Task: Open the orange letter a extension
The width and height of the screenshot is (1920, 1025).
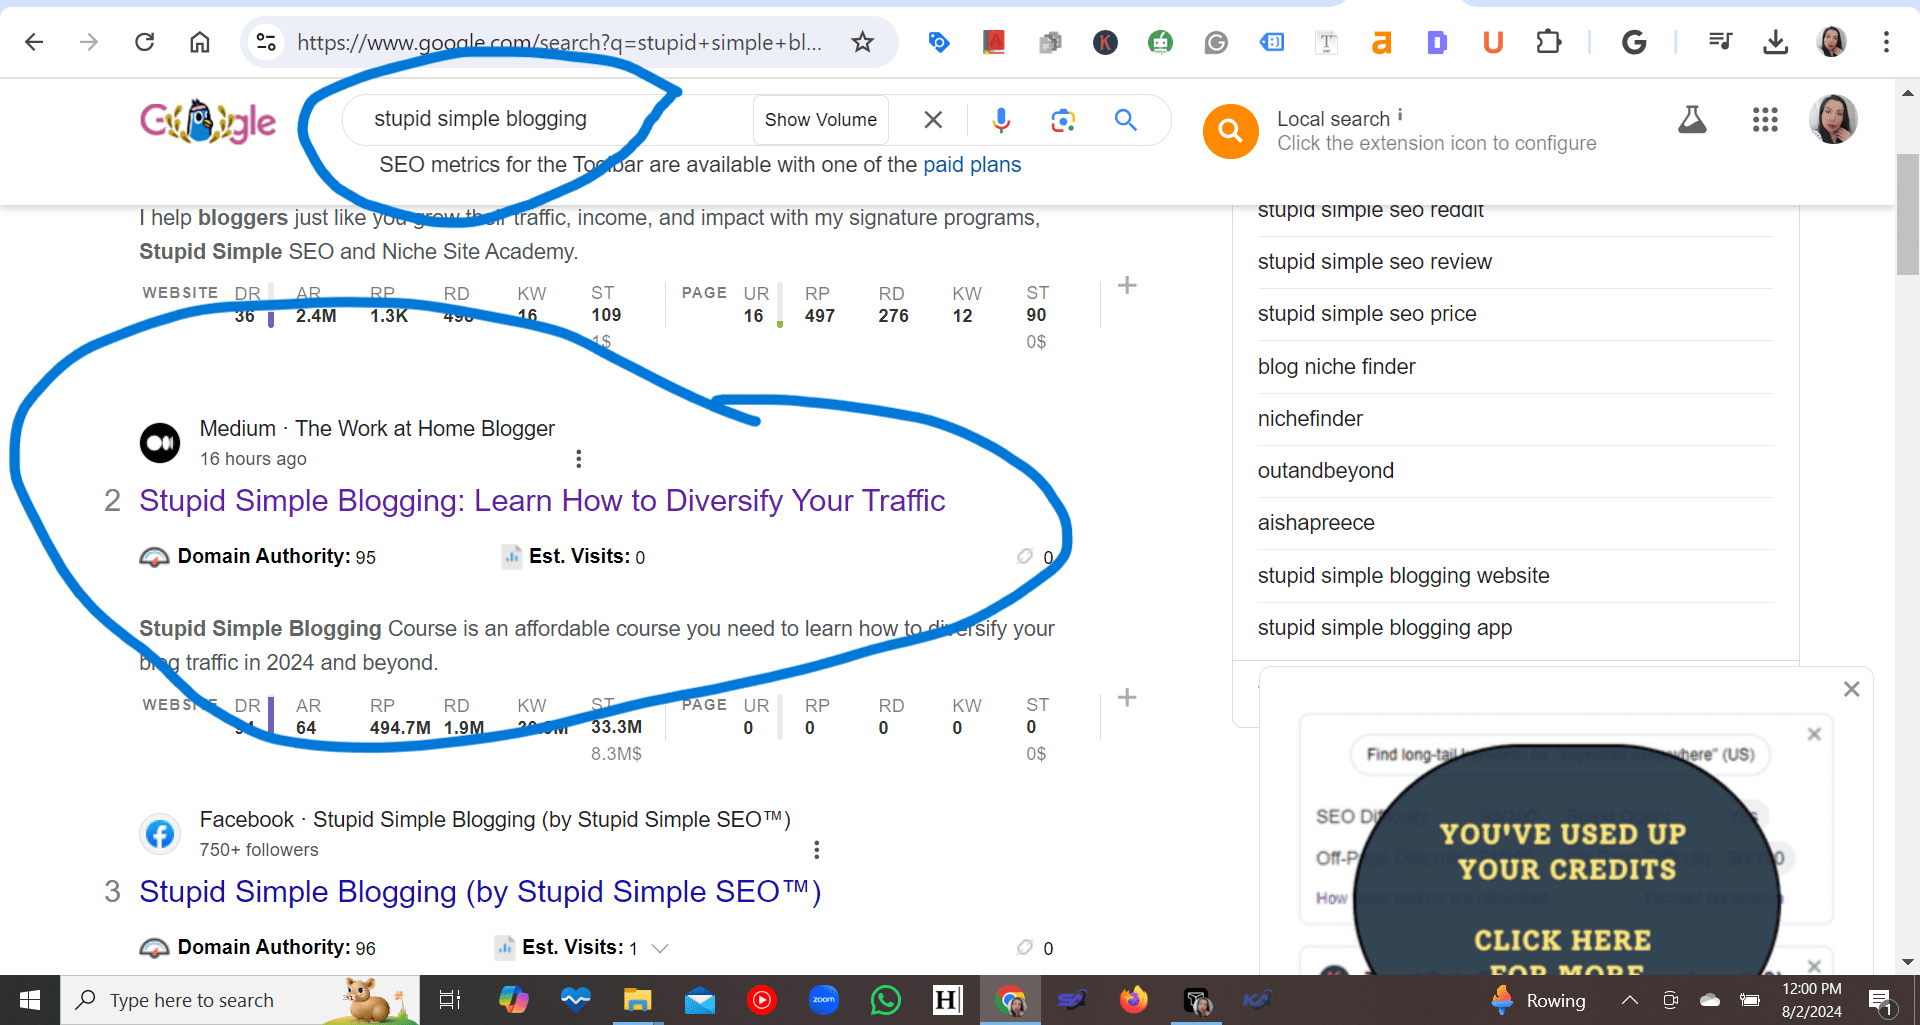Action: [x=1381, y=42]
